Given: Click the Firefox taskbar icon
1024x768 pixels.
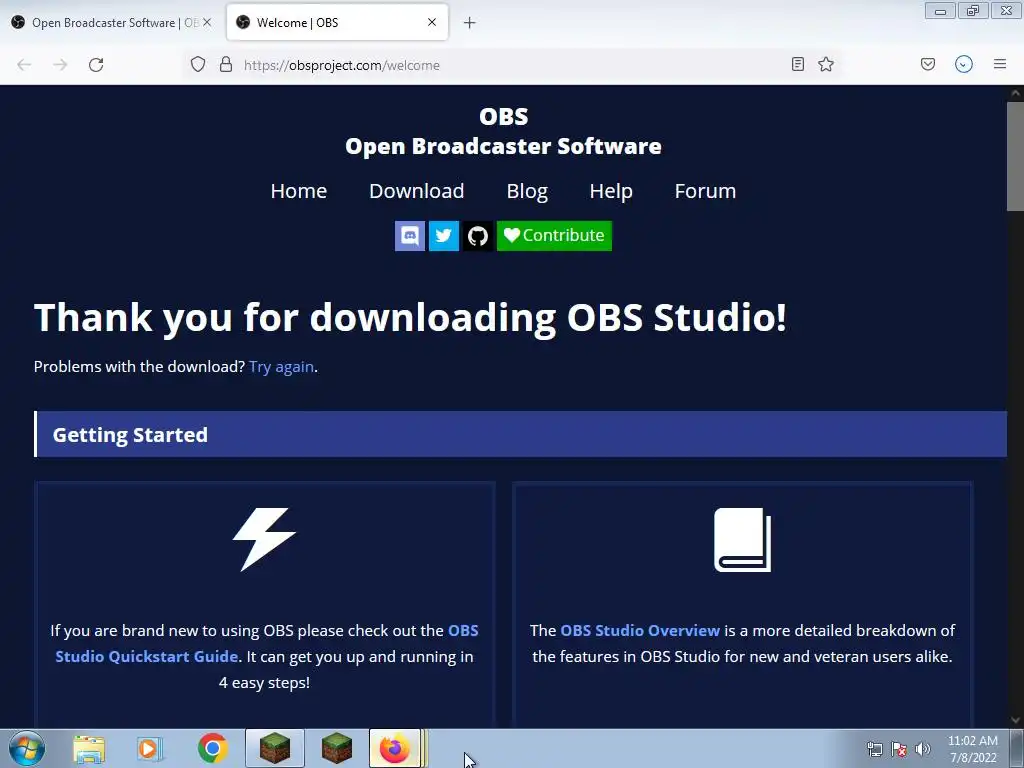Looking at the screenshot, I should [395, 748].
